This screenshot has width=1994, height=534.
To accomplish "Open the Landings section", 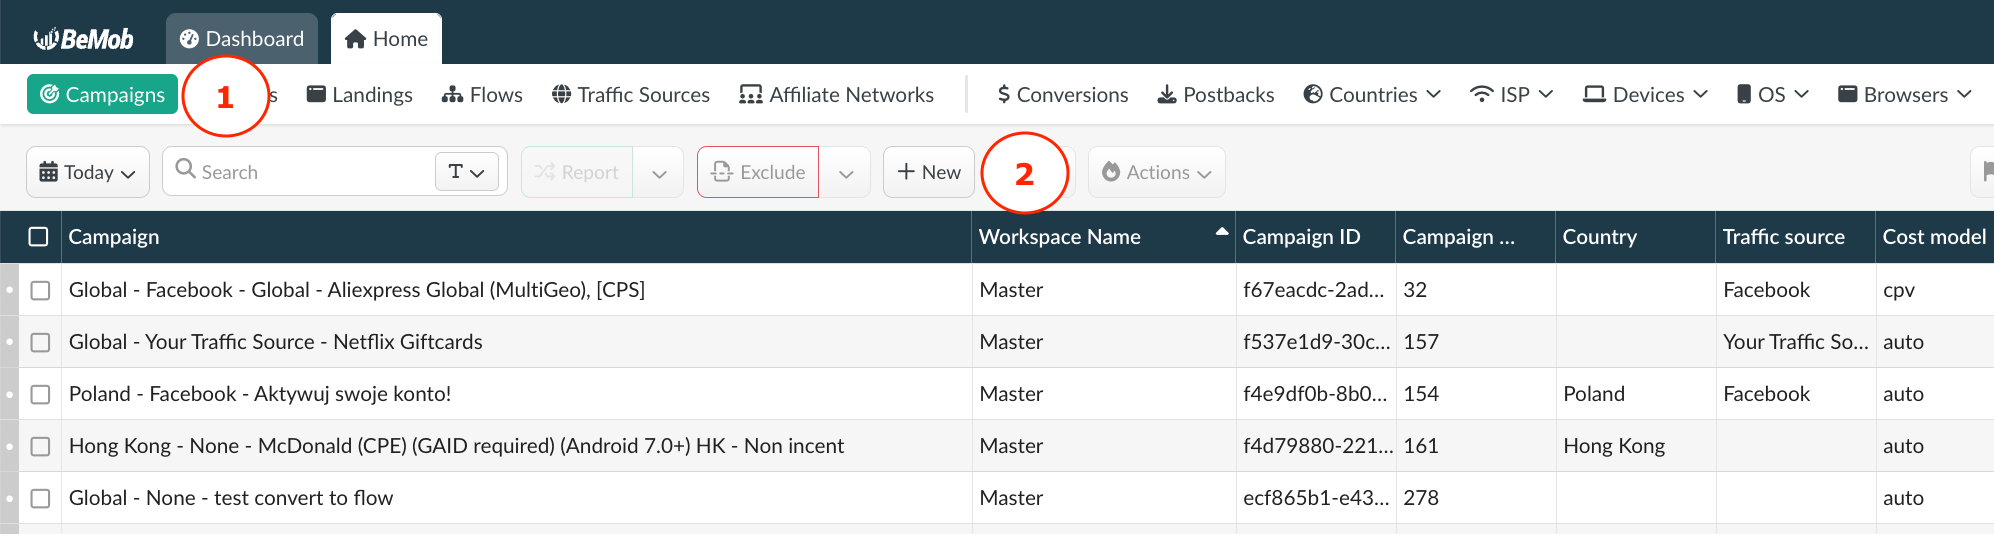I will point(359,95).
